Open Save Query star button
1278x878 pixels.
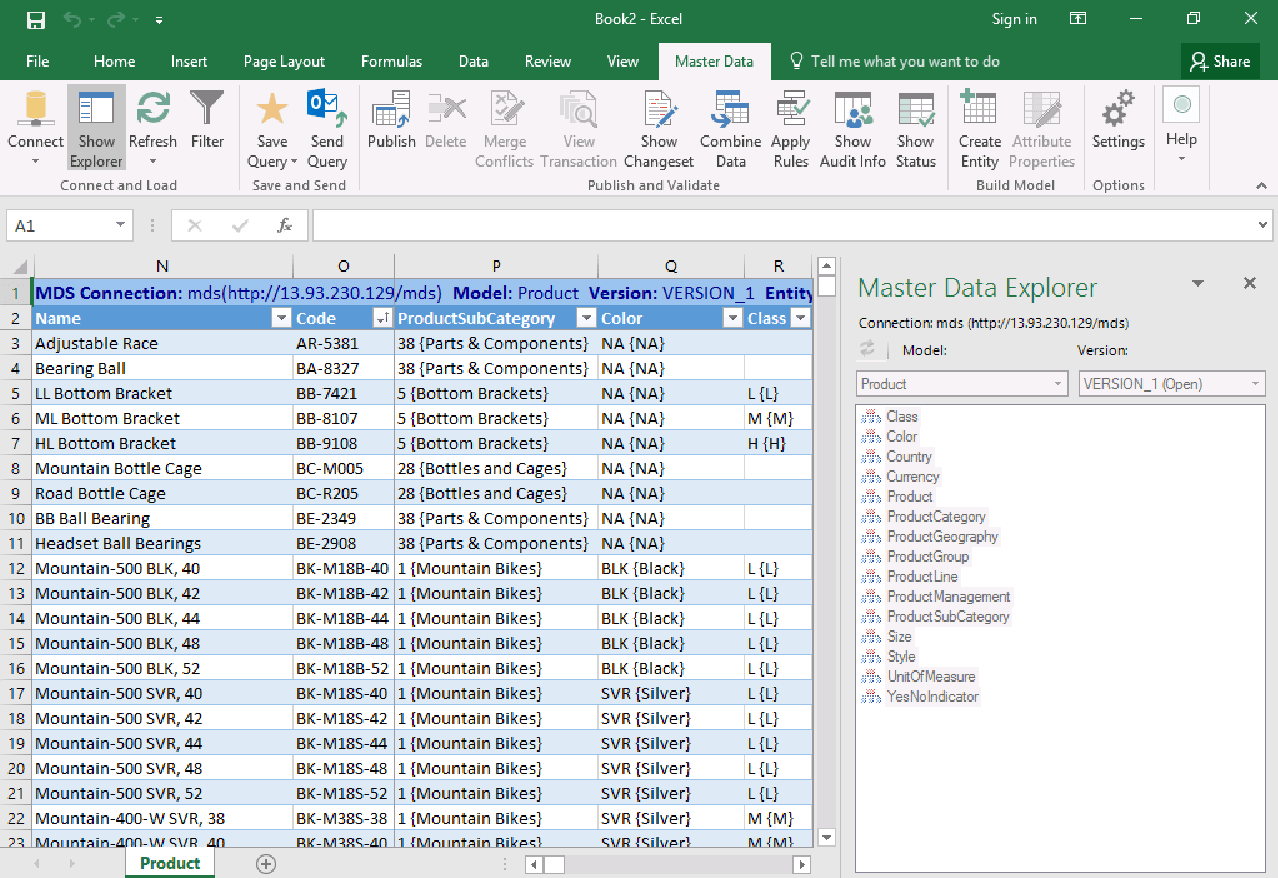[x=272, y=128]
